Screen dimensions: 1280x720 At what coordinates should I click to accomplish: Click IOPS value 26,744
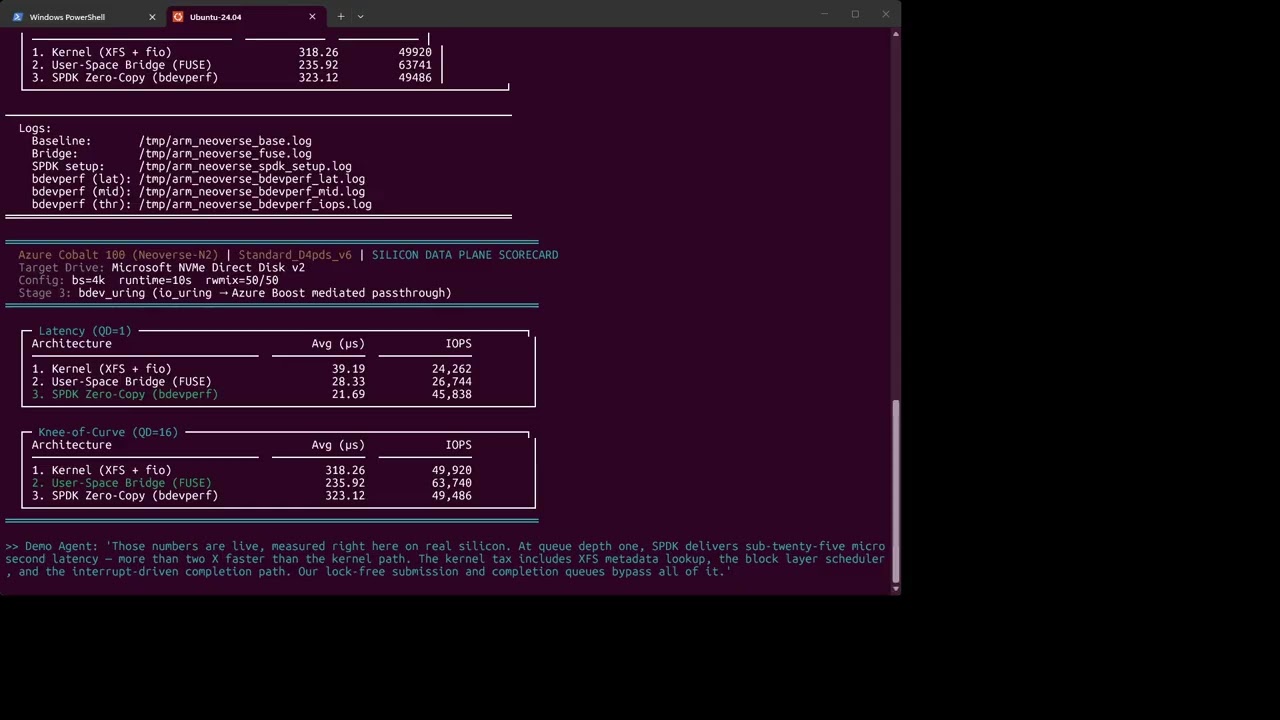tap(452, 382)
